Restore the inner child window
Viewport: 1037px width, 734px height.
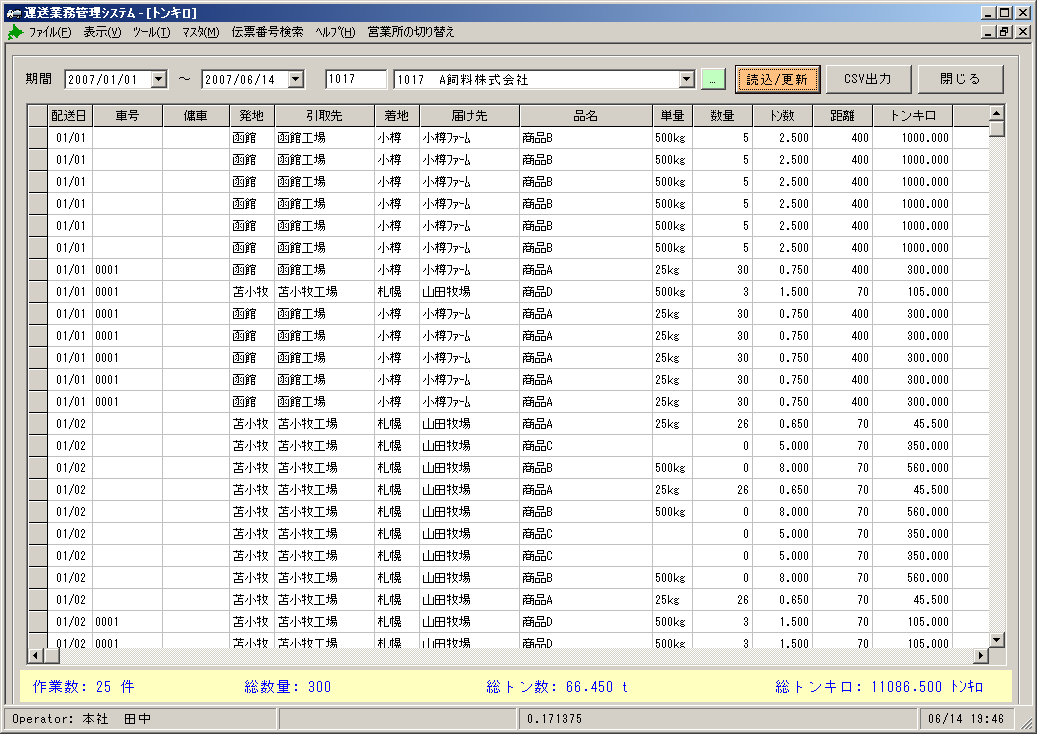(x=1005, y=32)
